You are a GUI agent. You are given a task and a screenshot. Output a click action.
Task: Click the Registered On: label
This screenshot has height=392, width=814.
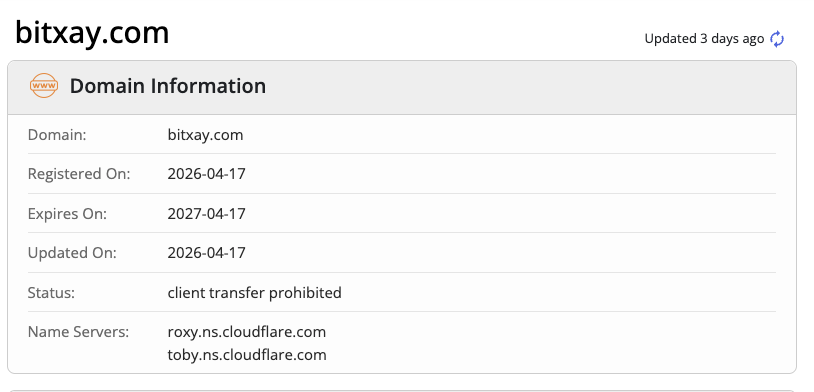pos(79,174)
